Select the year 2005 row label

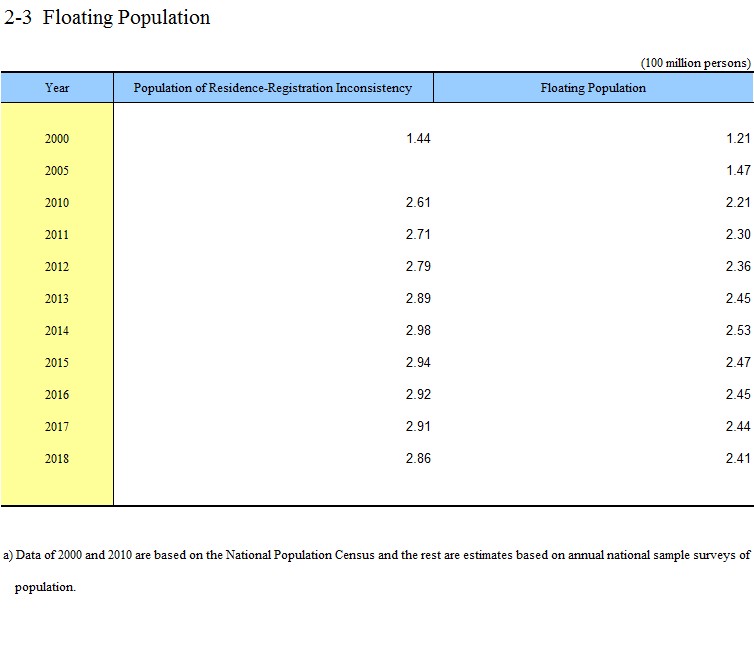point(57,171)
